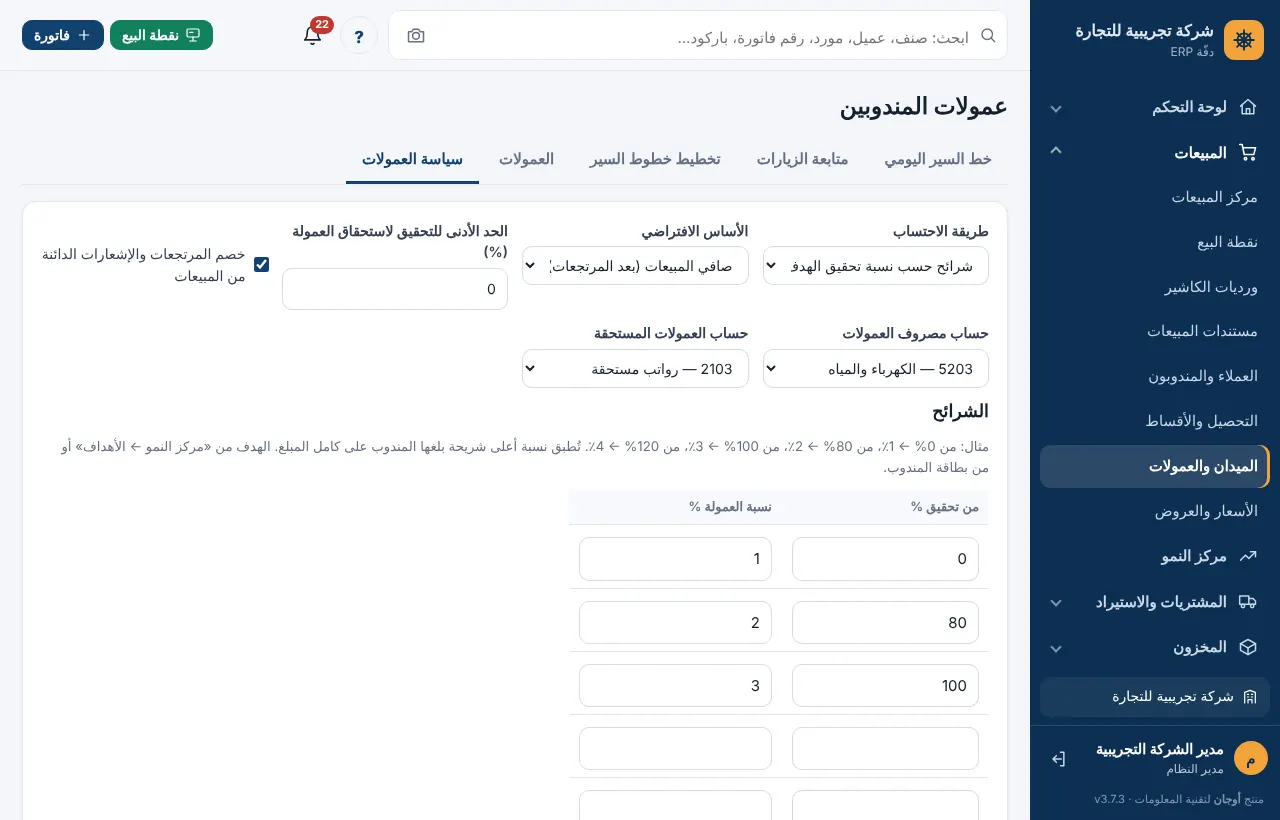Open العملاء والمندوبون in sidebar
This screenshot has height=820, width=1280.
pyautogui.click(x=1155, y=376)
